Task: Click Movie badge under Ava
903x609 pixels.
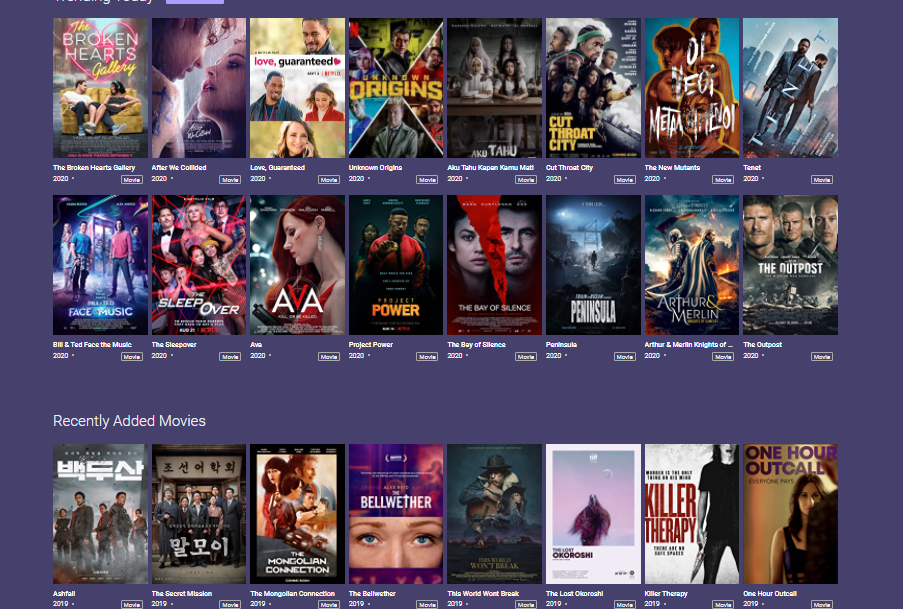Action: point(329,357)
